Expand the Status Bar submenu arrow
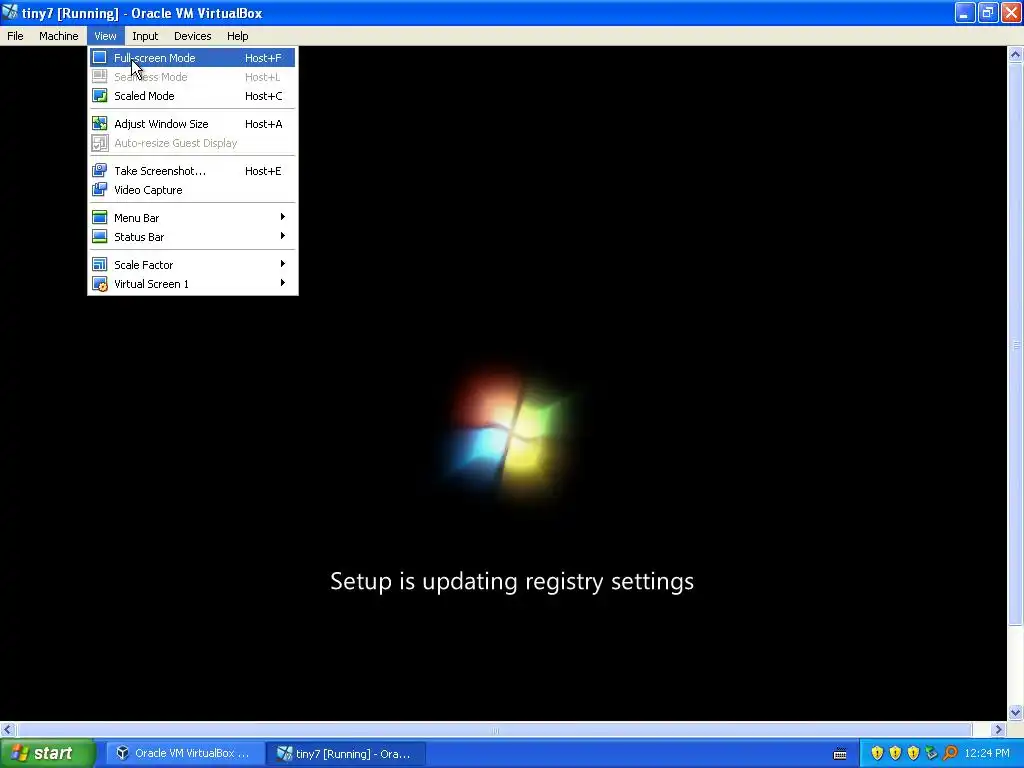1024x768 pixels. 283,236
